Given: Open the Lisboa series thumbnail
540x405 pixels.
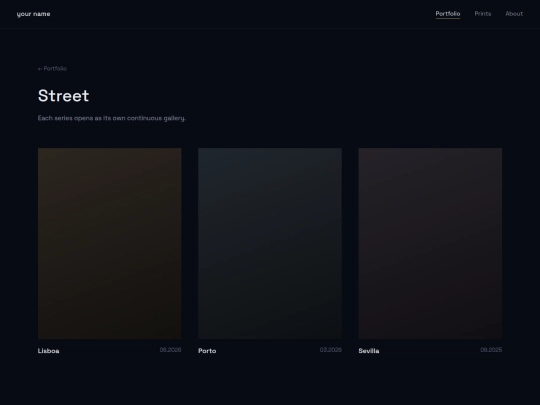Looking at the screenshot, I should pyautogui.click(x=110, y=243).
